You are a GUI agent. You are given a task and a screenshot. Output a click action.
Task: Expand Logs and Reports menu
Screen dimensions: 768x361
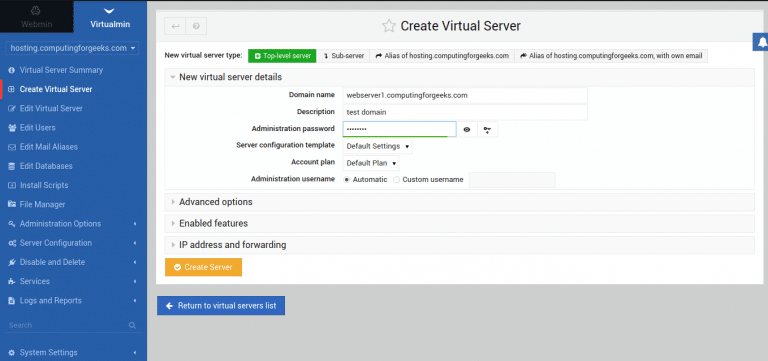pos(72,301)
